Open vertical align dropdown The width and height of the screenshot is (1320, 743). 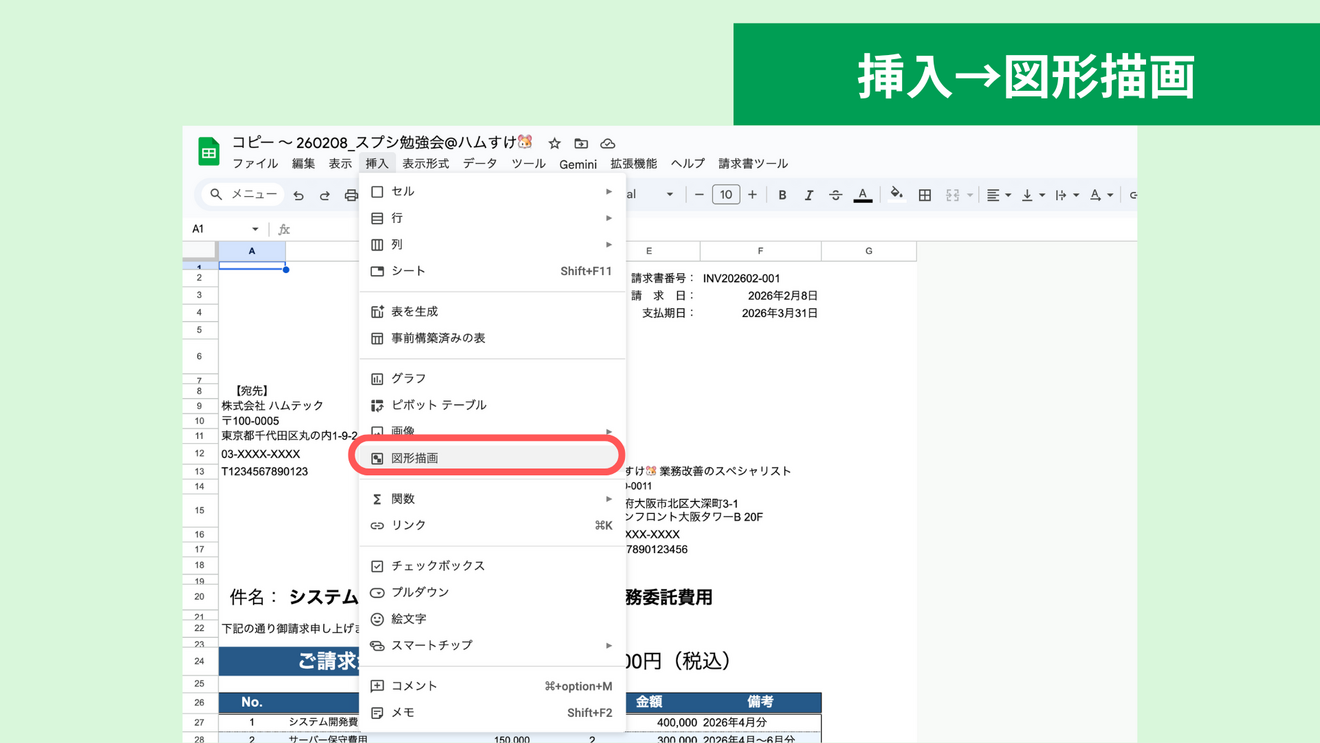point(1032,195)
